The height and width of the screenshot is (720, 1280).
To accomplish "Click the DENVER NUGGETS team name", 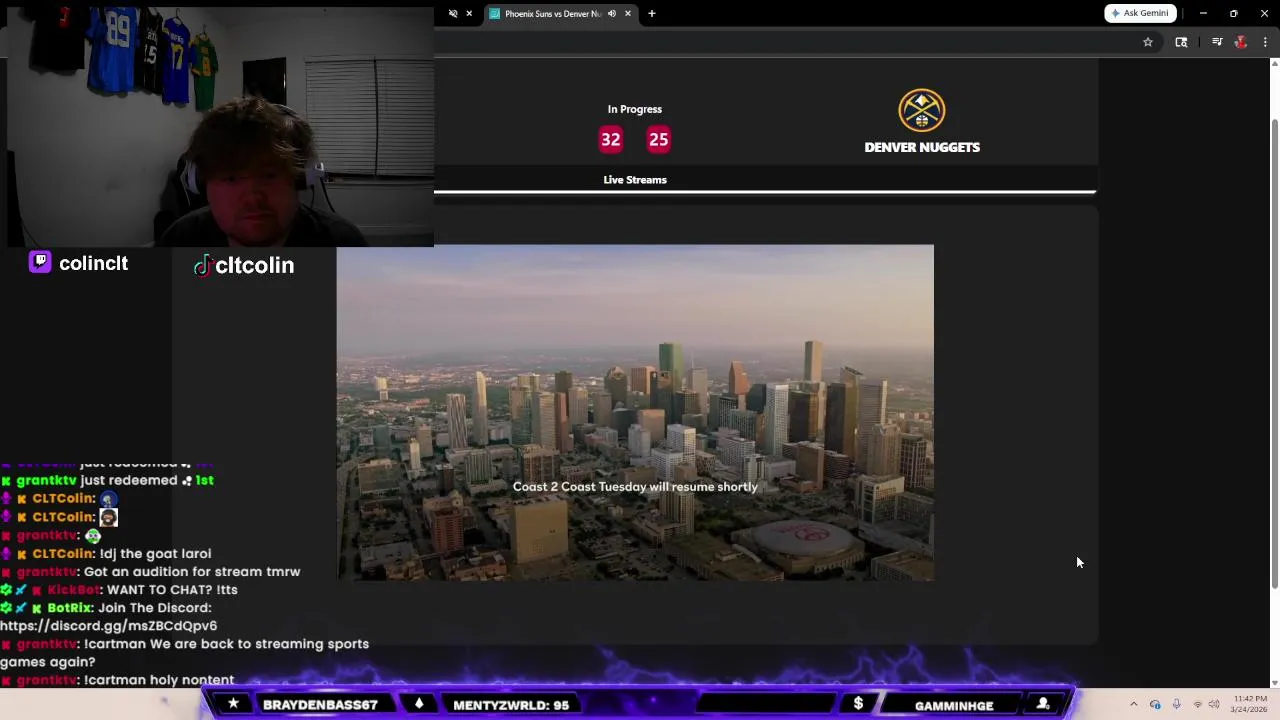I will 922,147.
